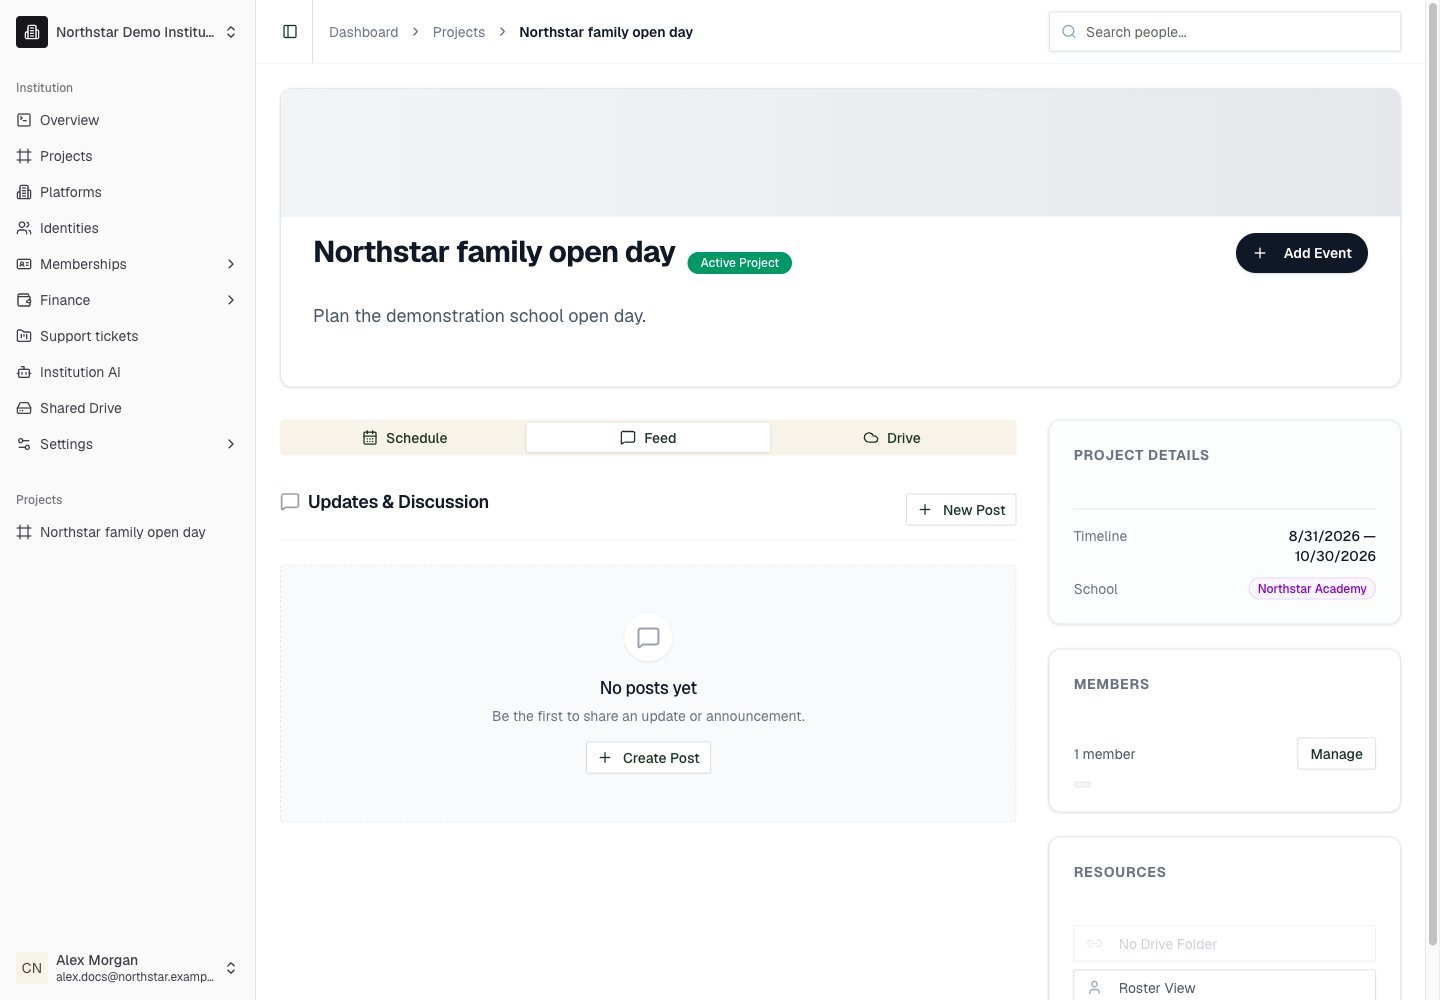Click the Northstar institution logo icon
Viewport: 1440px width, 1000px height.
[x=32, y=32]
